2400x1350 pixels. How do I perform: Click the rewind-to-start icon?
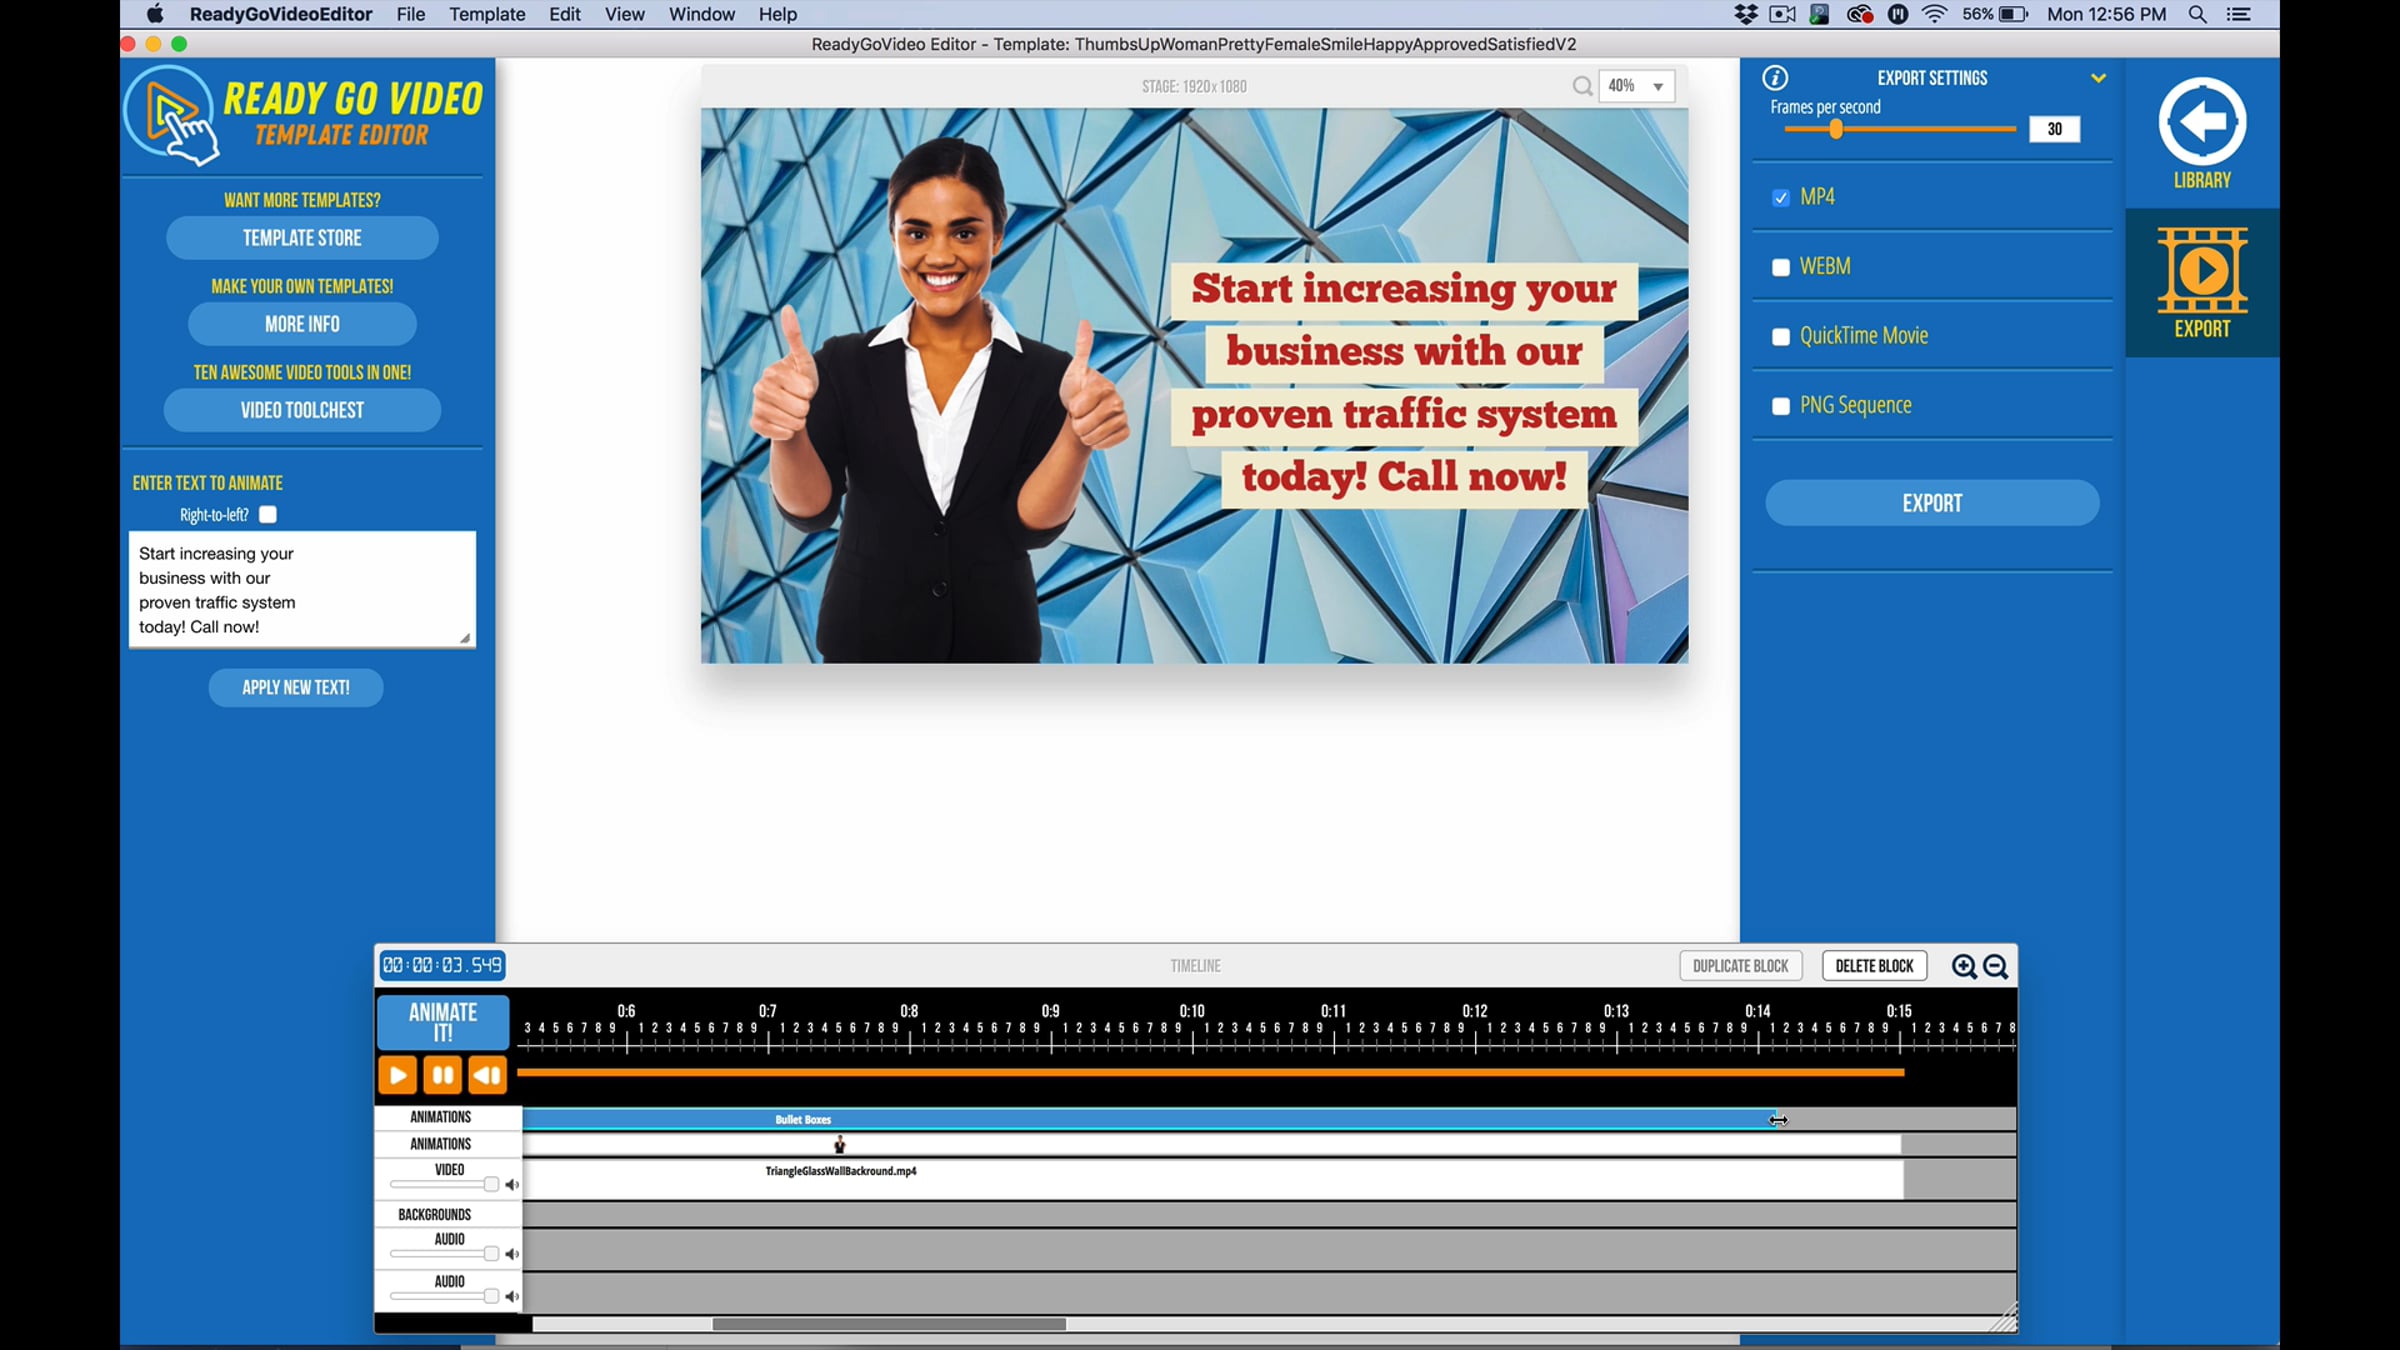pyautogui.click(x=487, y=1076)
